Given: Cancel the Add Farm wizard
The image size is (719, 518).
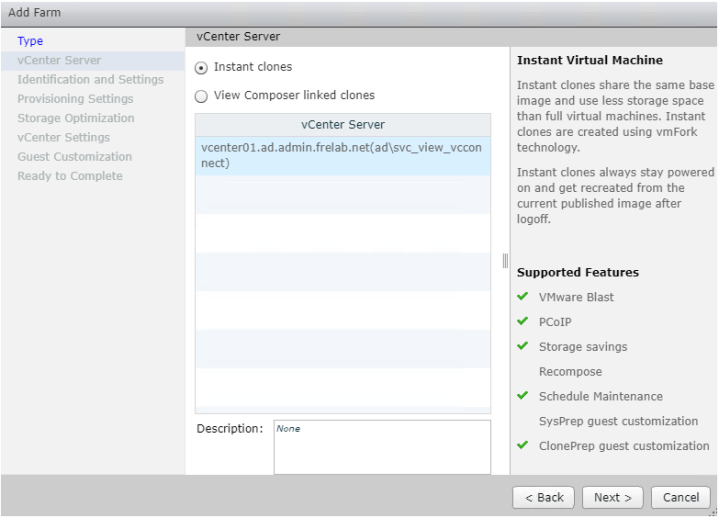Looking at the screenshot, I should coord(680,497).
